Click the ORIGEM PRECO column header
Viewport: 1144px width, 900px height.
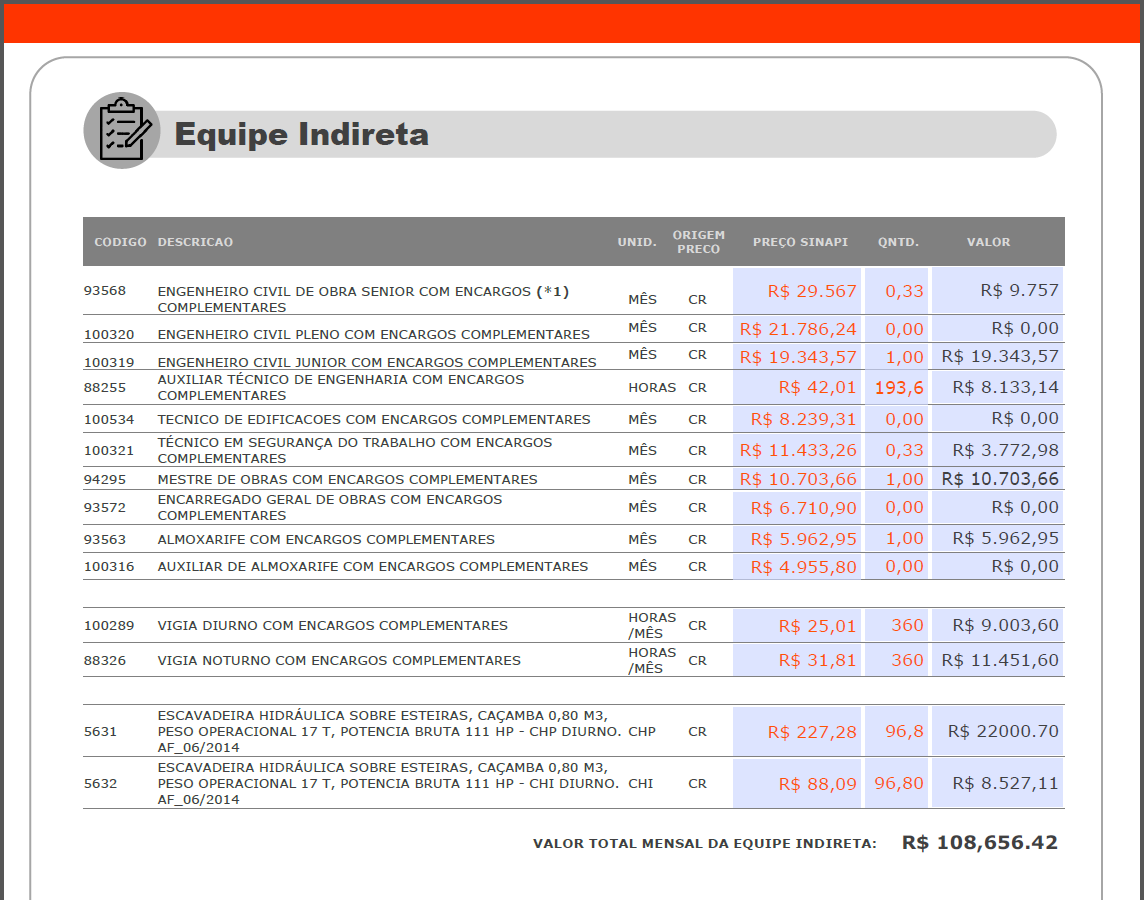pos(698,242)
